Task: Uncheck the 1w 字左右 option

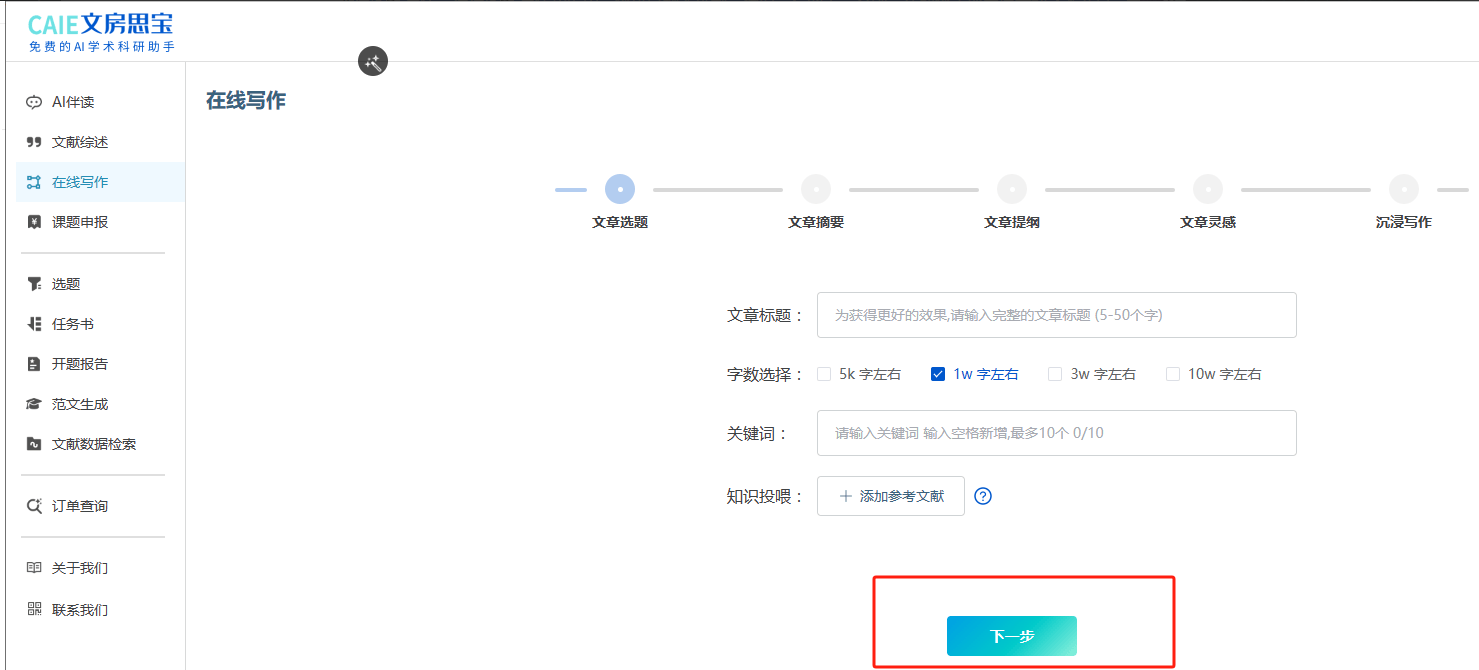Action: tap(938, 373)
